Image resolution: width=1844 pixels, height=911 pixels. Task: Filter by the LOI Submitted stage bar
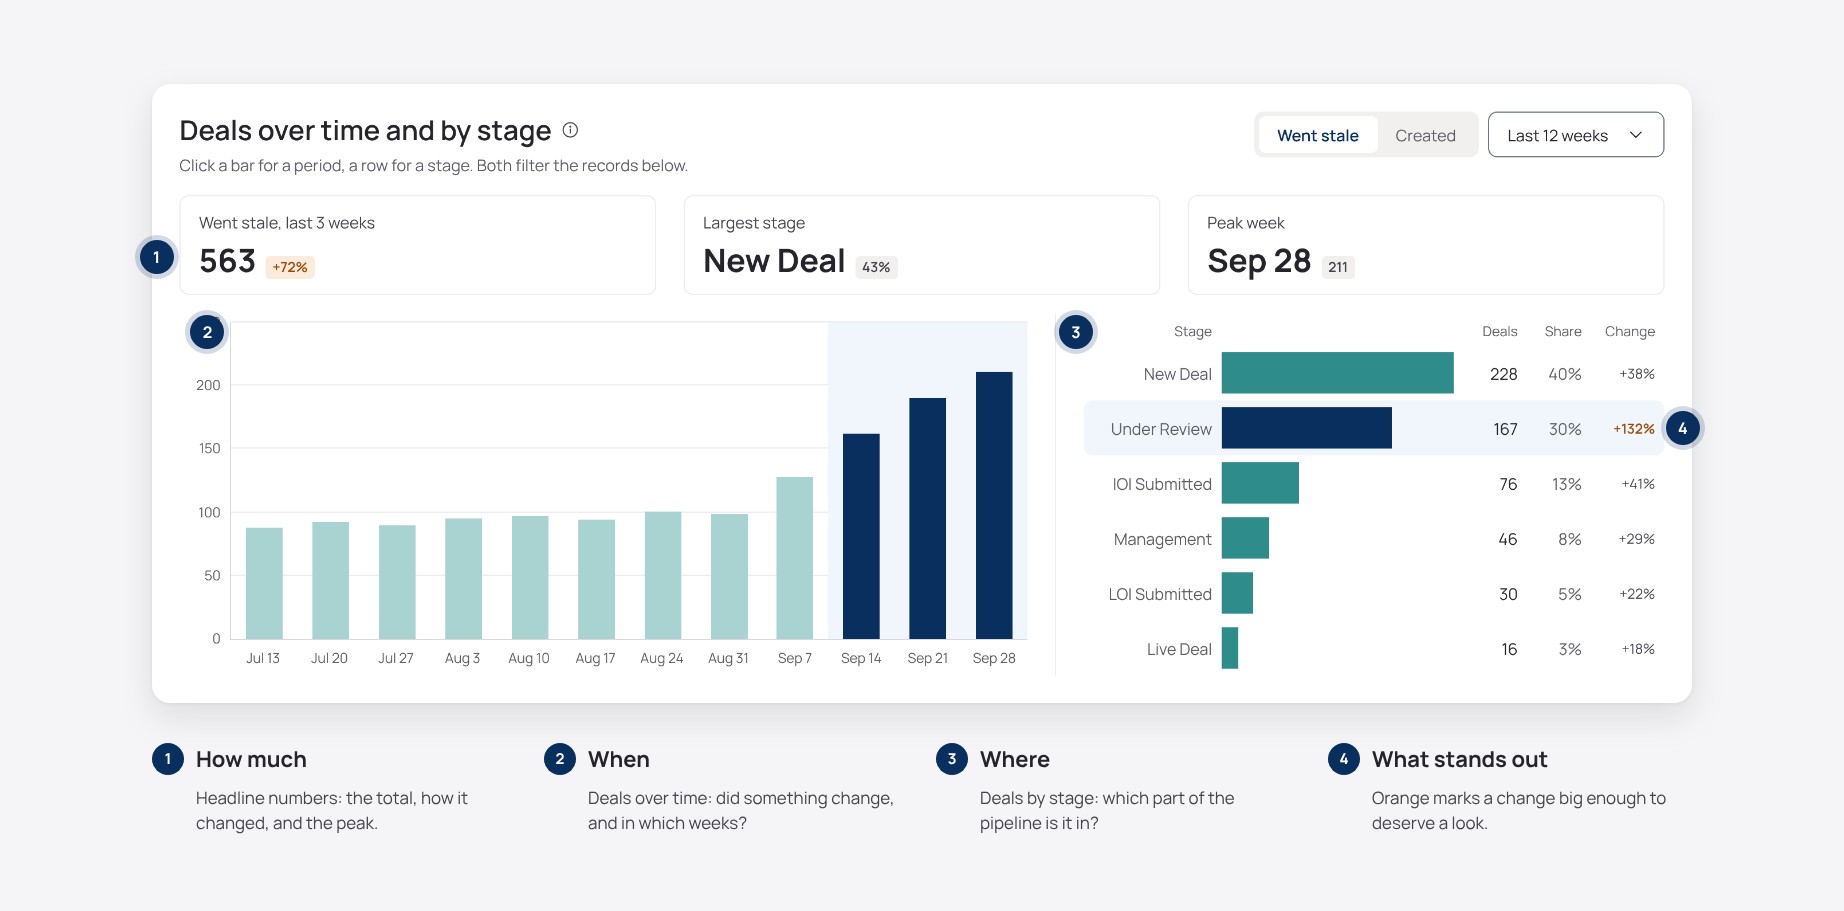[1237, 593]
